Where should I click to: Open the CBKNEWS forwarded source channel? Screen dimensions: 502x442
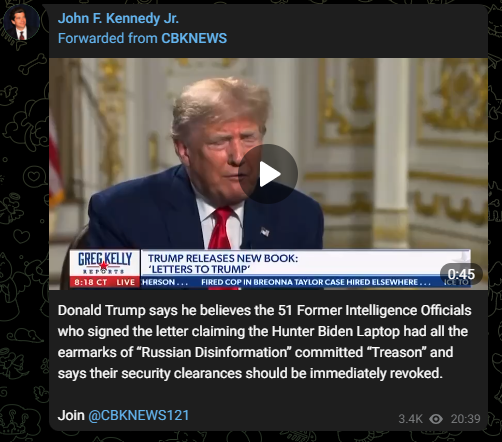194,38
